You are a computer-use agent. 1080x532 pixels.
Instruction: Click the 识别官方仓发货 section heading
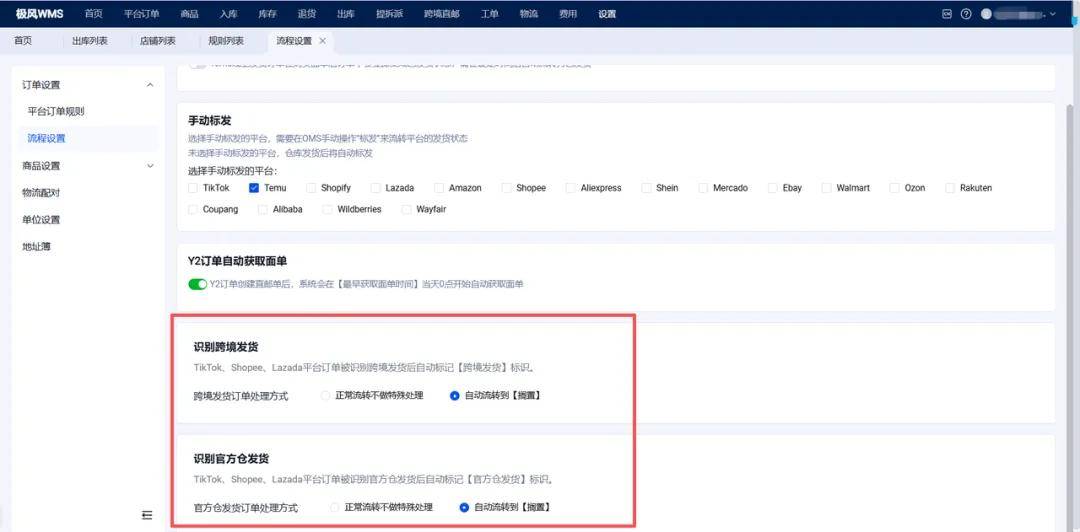click(x=231, y=458)
